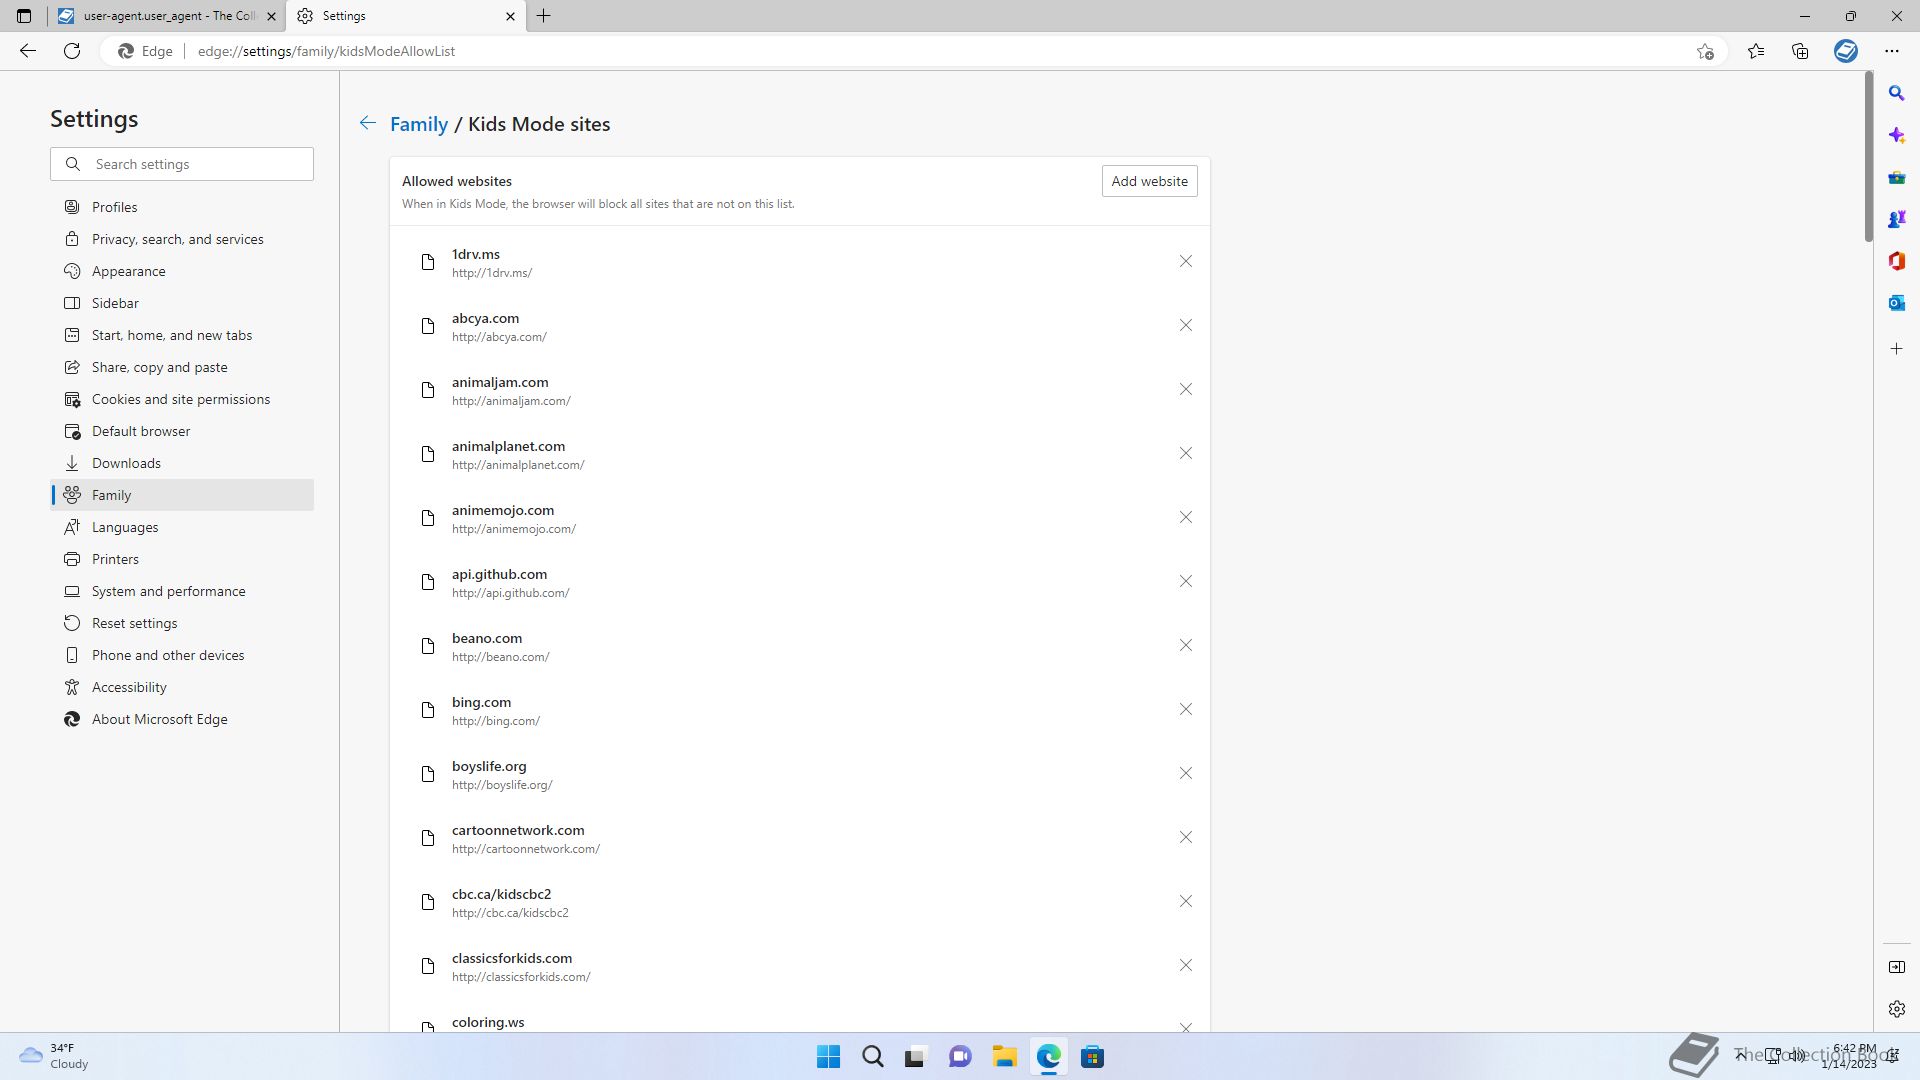Open Profiles settings
Image resolution: width=1920 pixels, height=1080 pixels.
point(182,207)
